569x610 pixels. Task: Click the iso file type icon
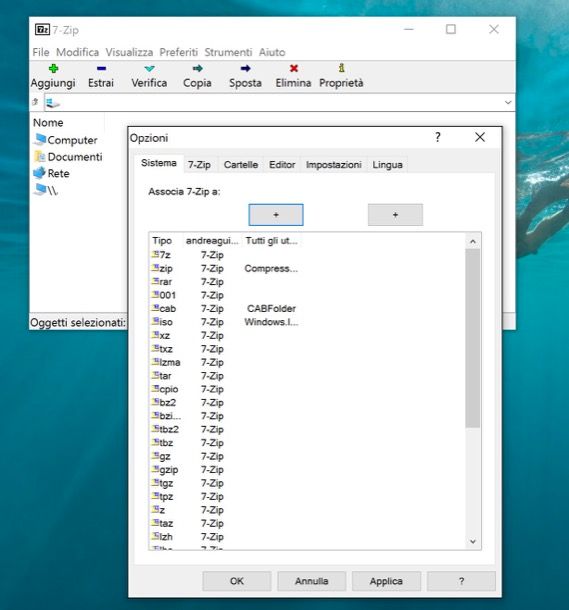click(x=155, y=322)
